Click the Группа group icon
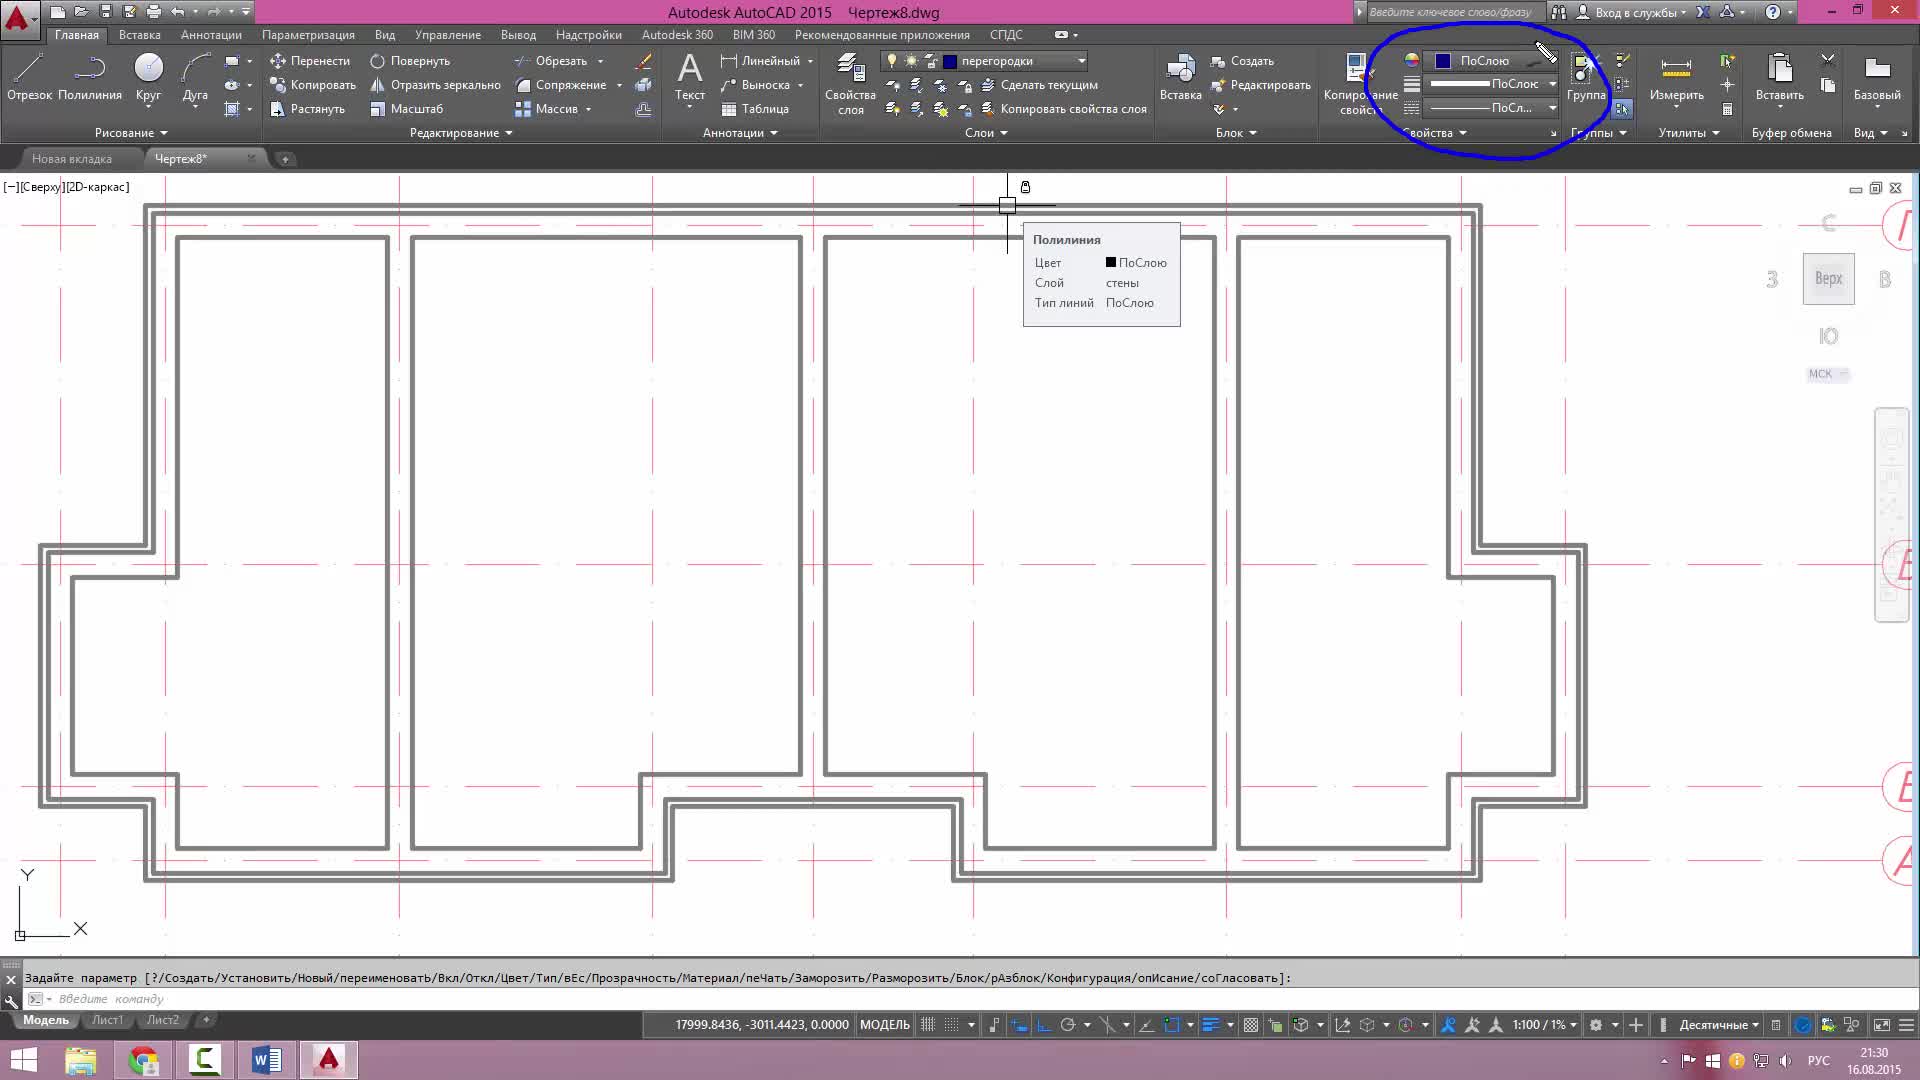Screen dimensions: 1920x1080 tap(1585, 77)
